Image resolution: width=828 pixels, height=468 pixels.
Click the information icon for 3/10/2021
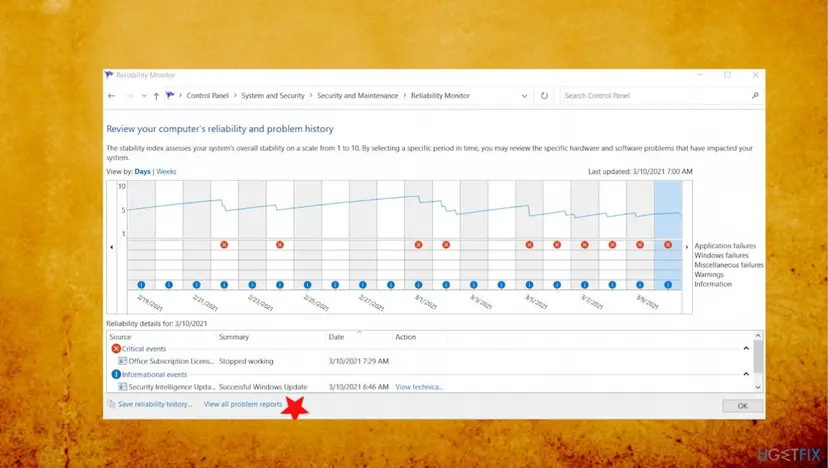pyautogui.click(x=668, y=285)
